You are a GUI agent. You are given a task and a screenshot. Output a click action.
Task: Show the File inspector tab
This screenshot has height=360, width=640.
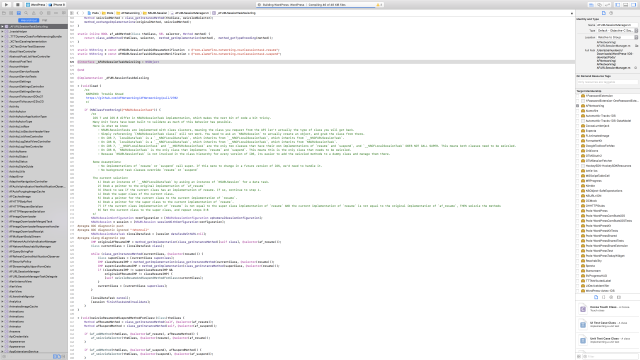pyautogui.click(x=604, y=13)
